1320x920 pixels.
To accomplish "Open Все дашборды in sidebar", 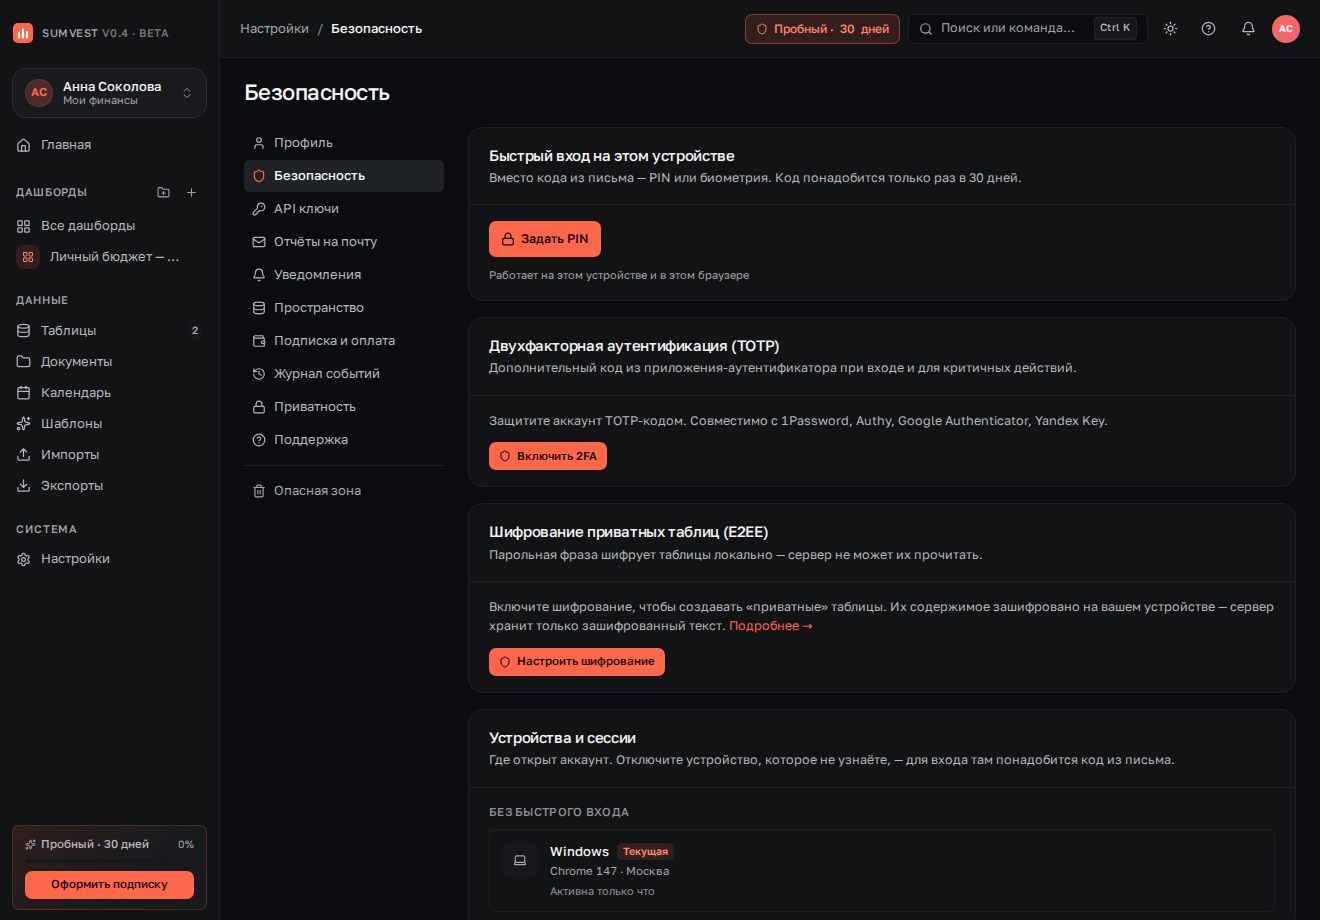I will tap(109, 226).
